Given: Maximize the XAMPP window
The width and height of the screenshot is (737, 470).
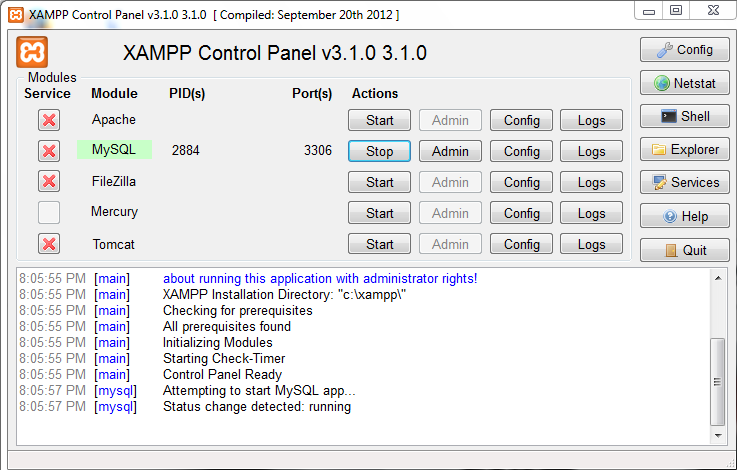Looking at the screenshot, I should [x=676, y=10].
